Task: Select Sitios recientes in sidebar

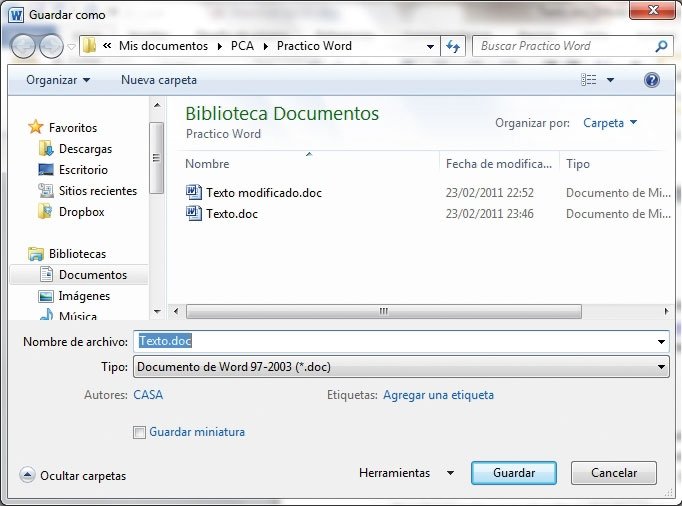Action: 98,191
